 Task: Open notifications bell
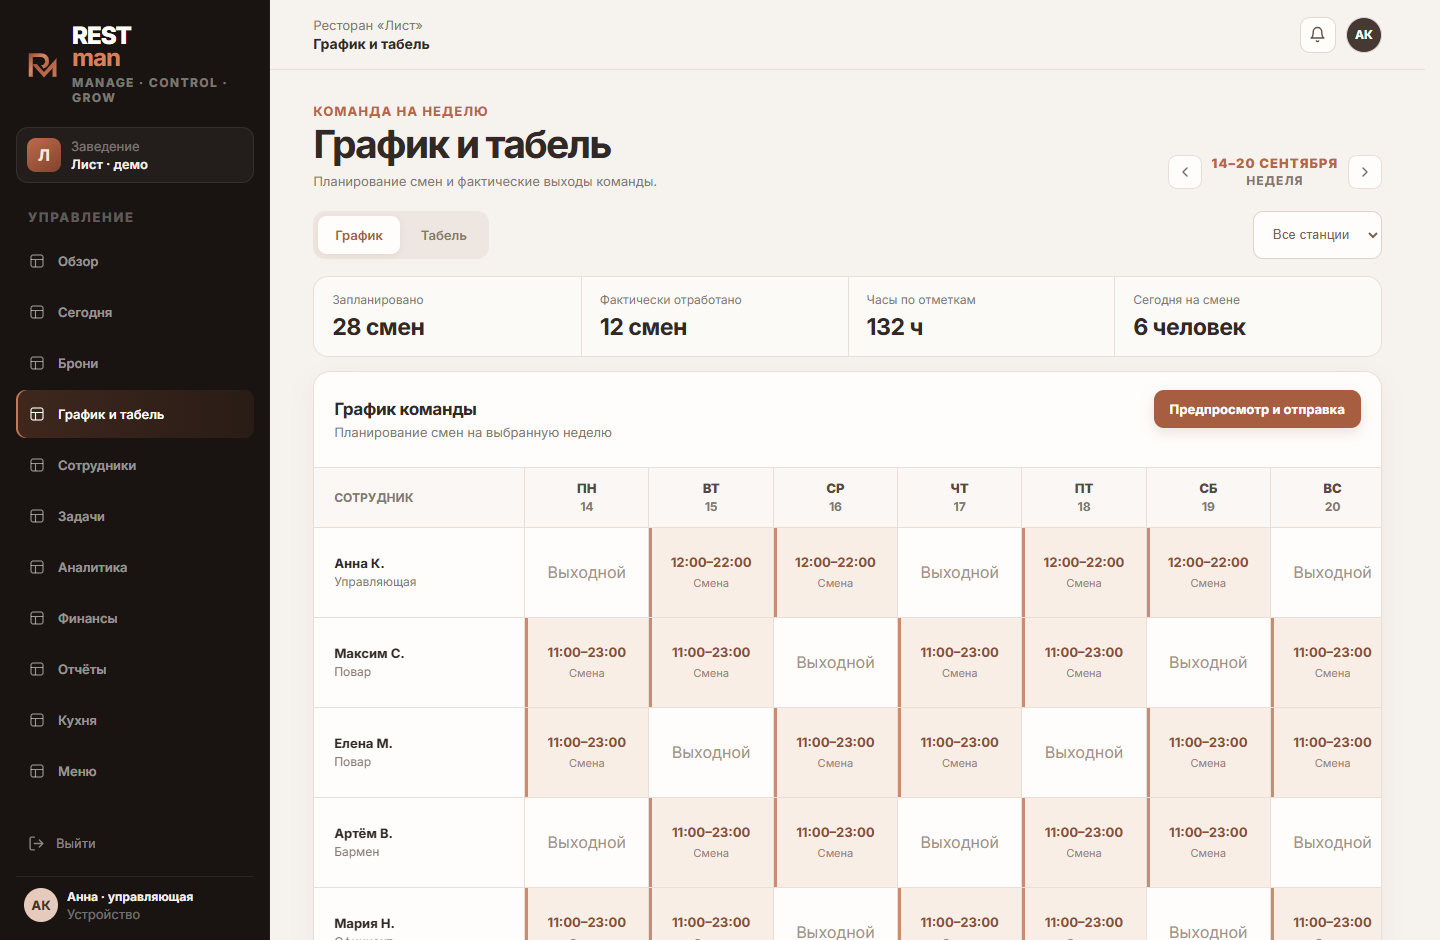(x=1317, y=35)
